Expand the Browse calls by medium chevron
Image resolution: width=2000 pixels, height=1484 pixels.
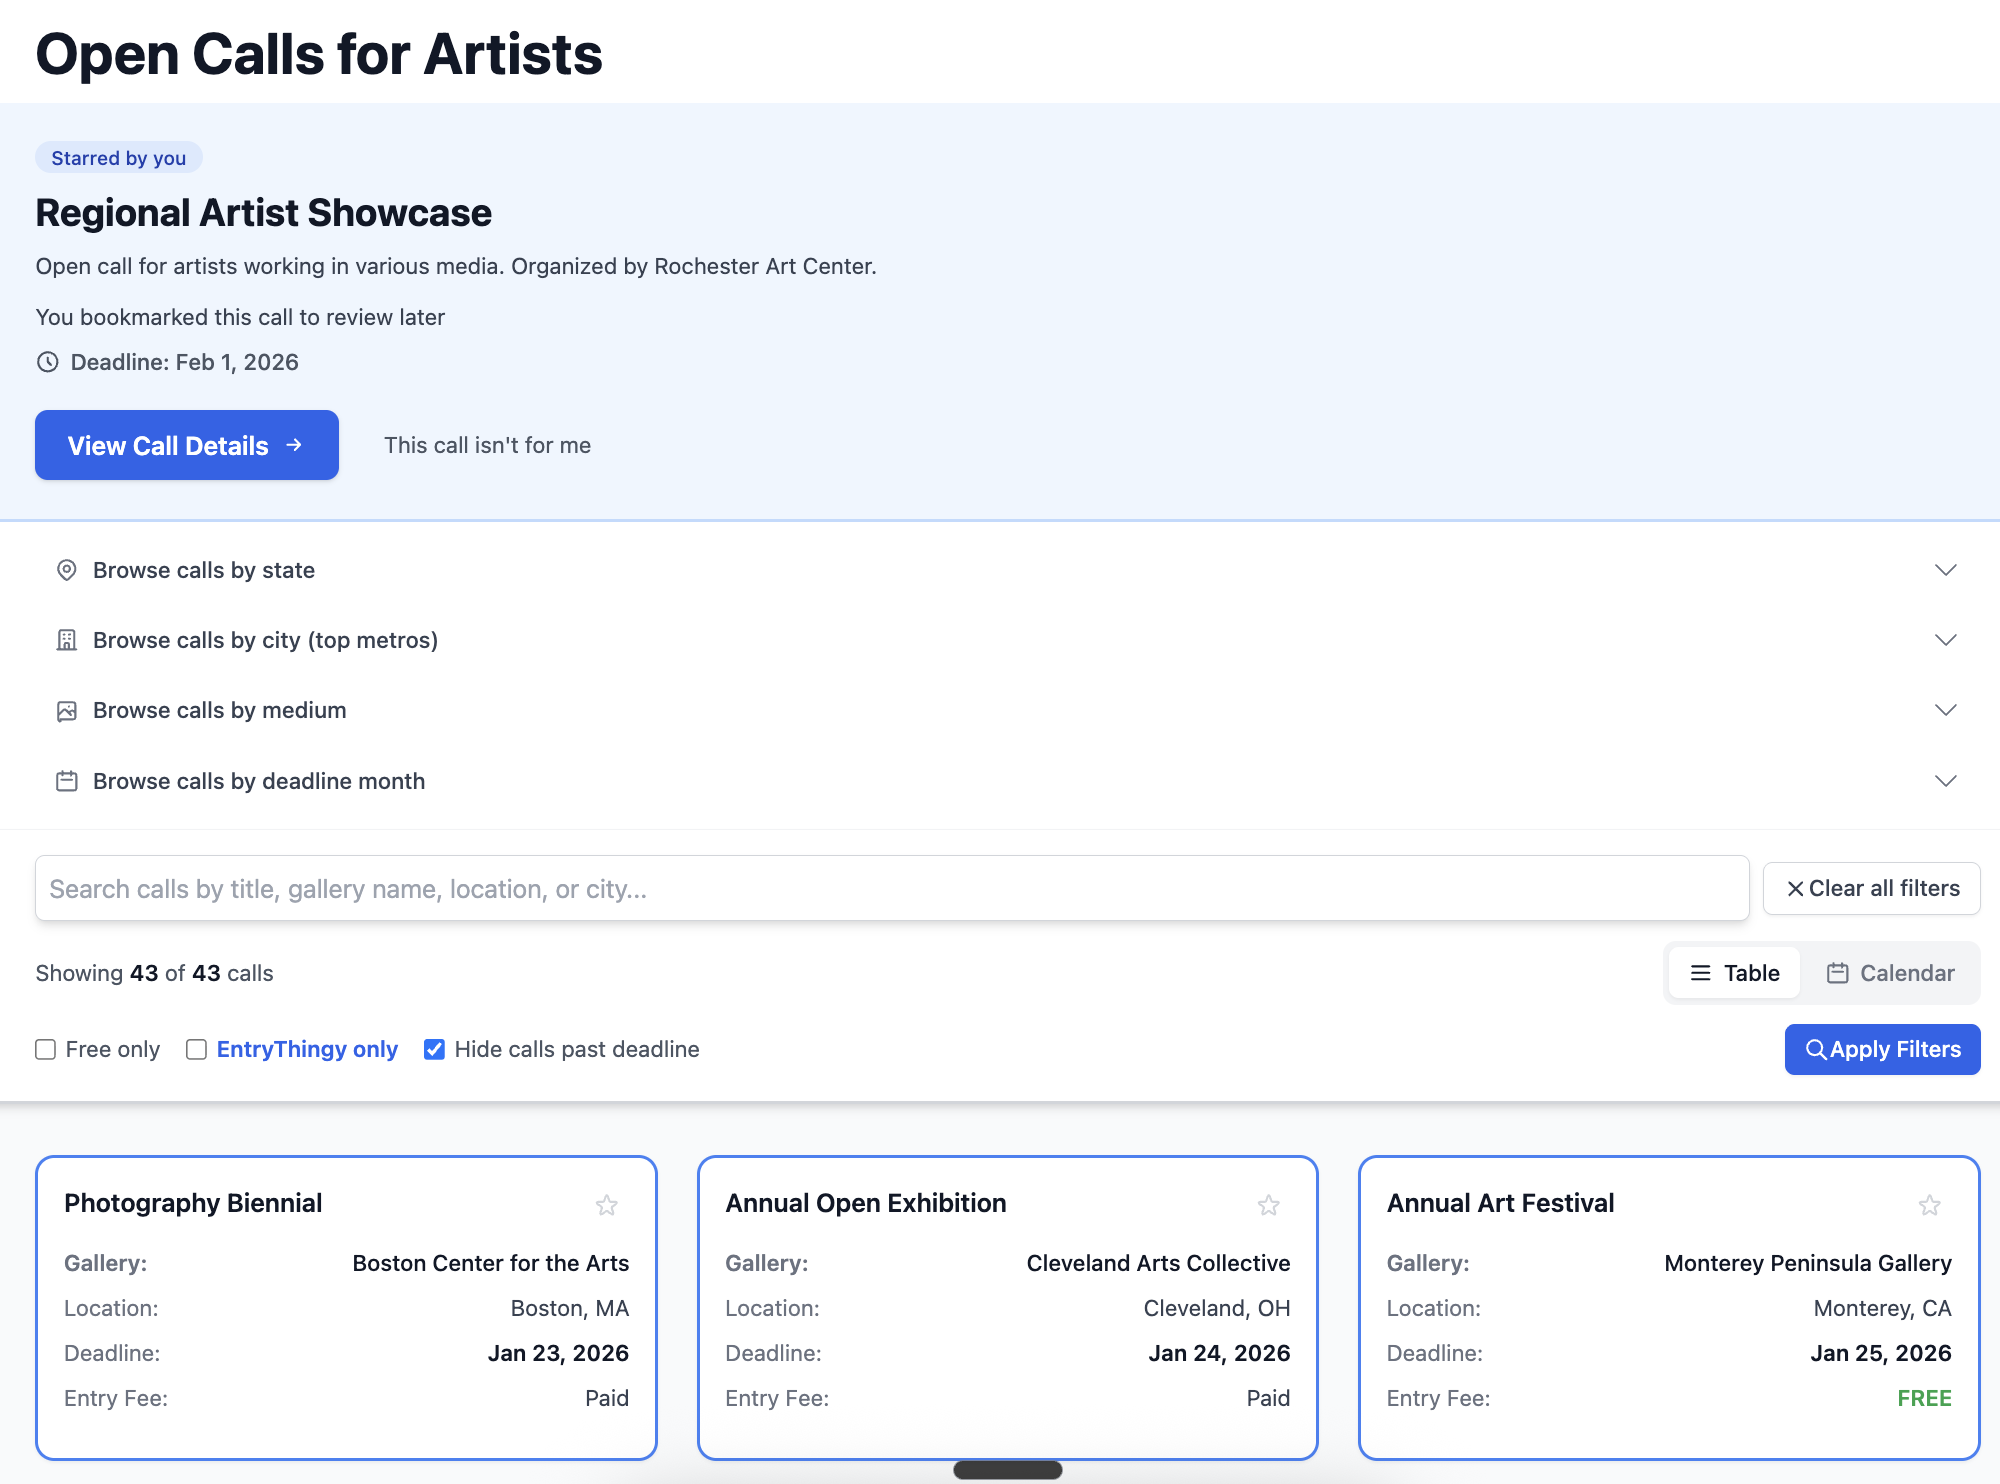coord(1945,710)
